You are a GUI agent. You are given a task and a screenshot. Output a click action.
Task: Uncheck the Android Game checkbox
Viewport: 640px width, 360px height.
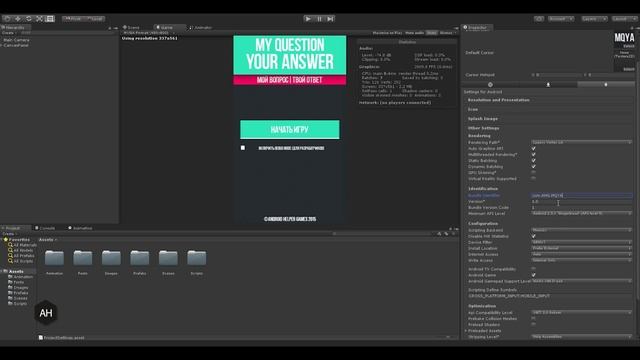(x=533, y=275)
